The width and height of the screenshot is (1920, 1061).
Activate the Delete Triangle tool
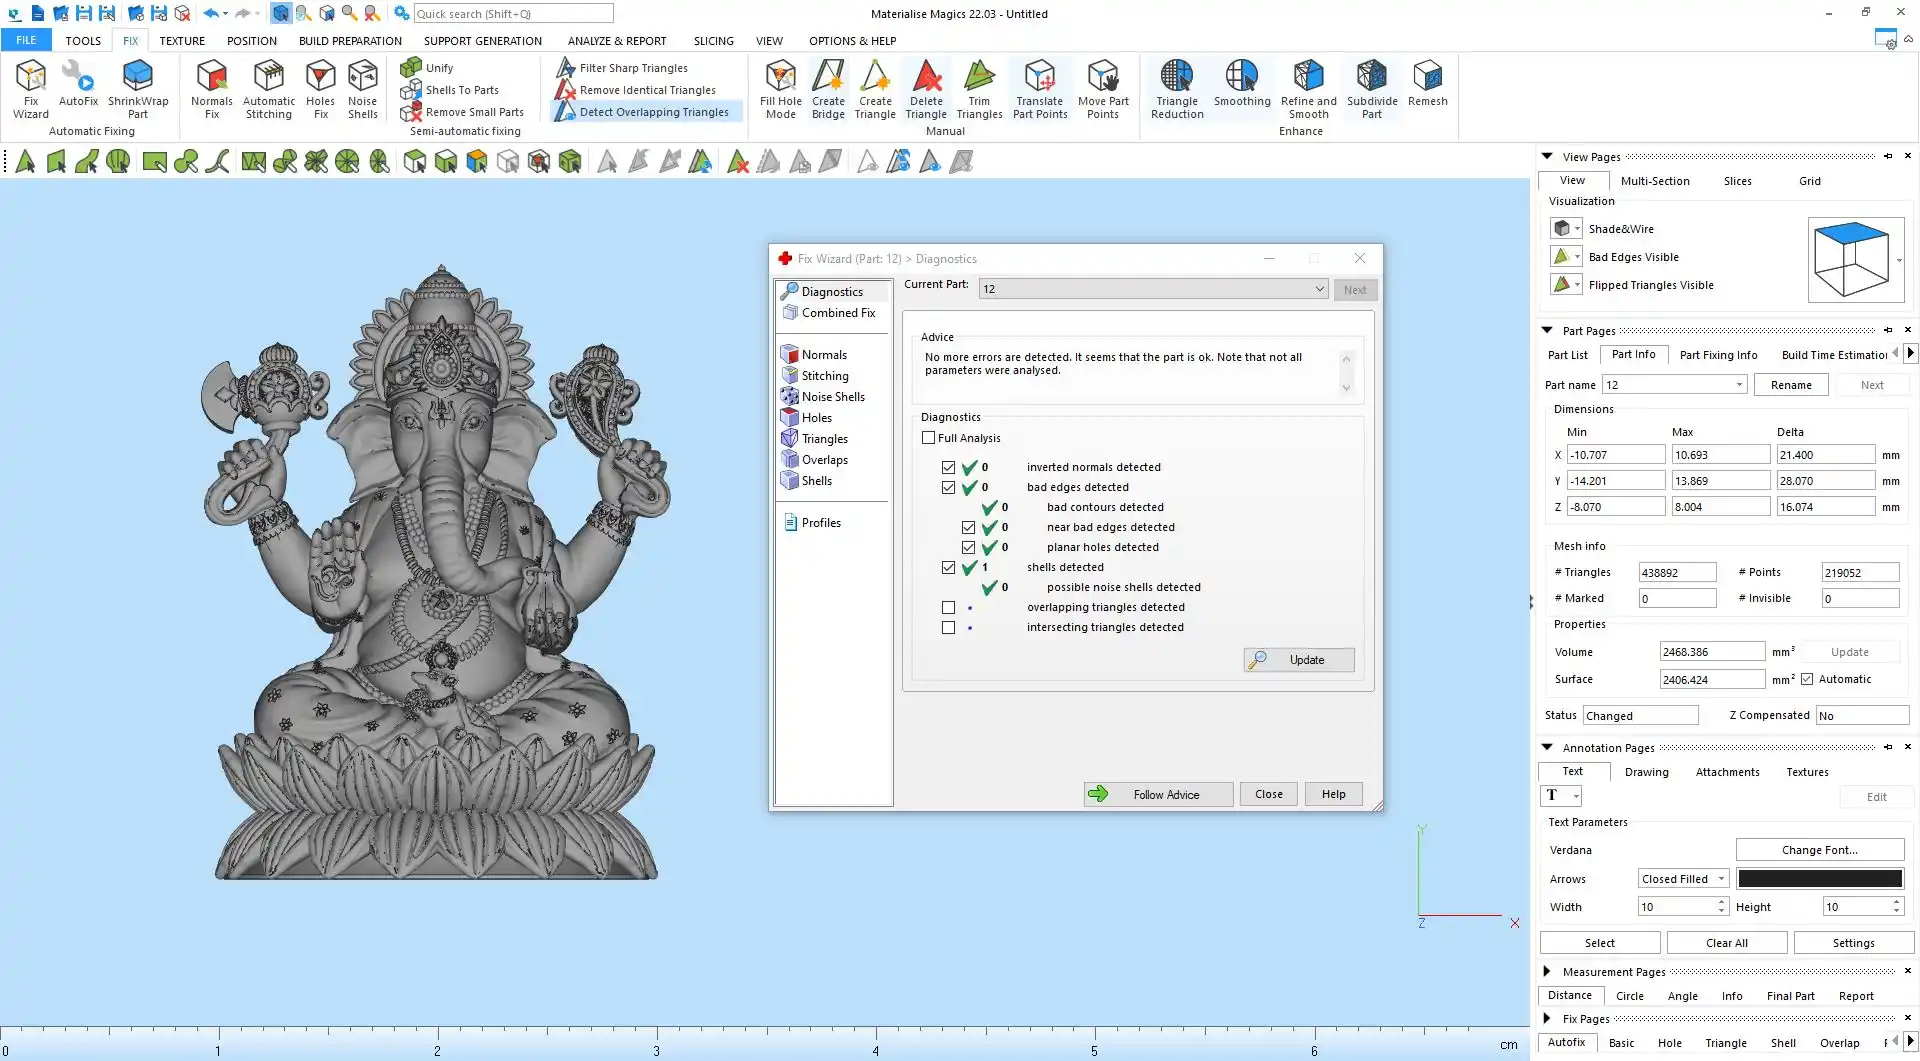926,88
